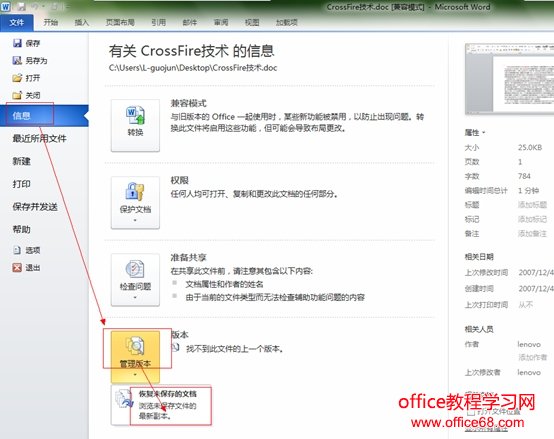Click the Word logo in title bar
The height and width of the screenshot is (439, 554).
(5, 6)
